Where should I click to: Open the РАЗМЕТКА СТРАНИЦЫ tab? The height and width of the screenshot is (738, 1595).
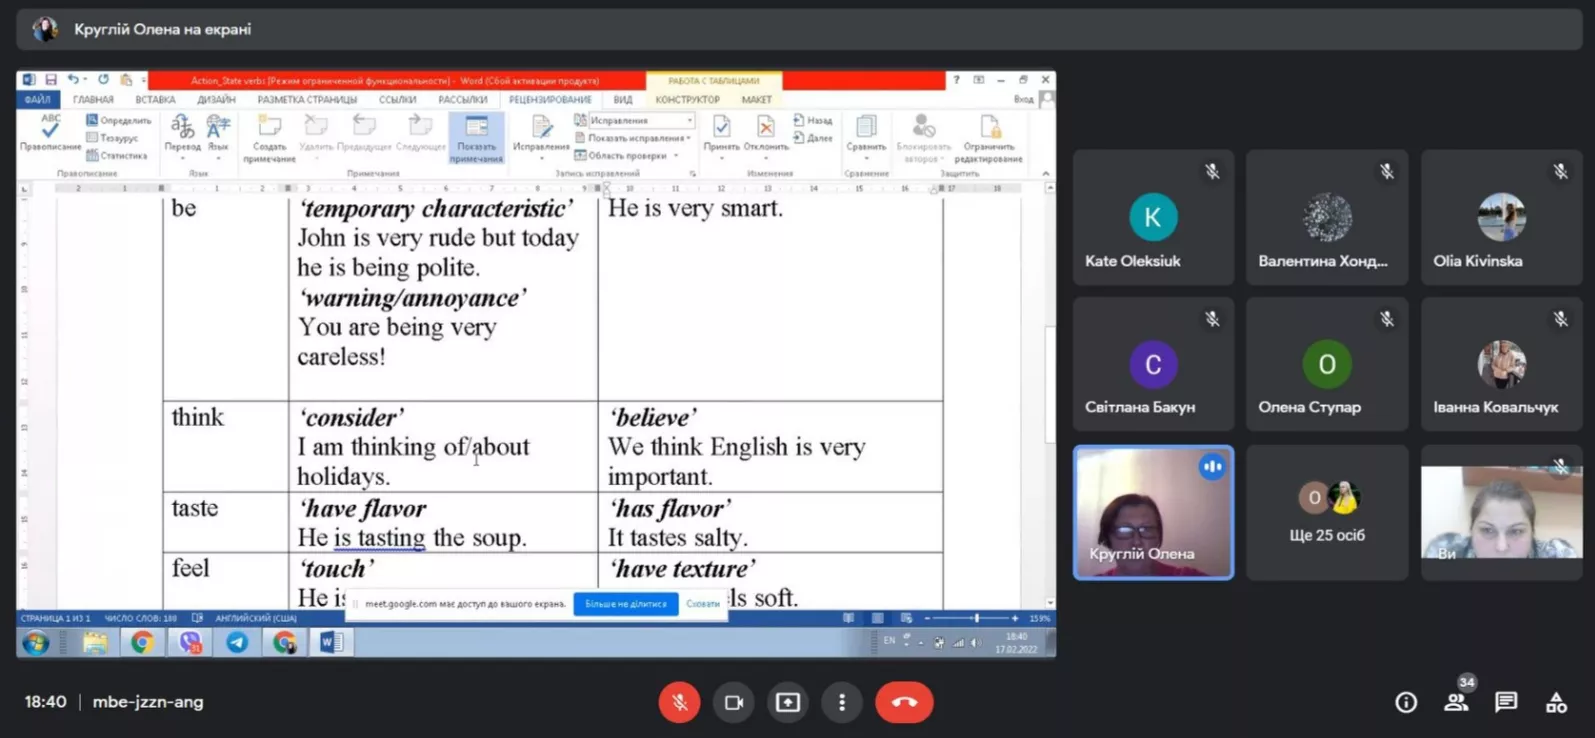coord(307,100)
